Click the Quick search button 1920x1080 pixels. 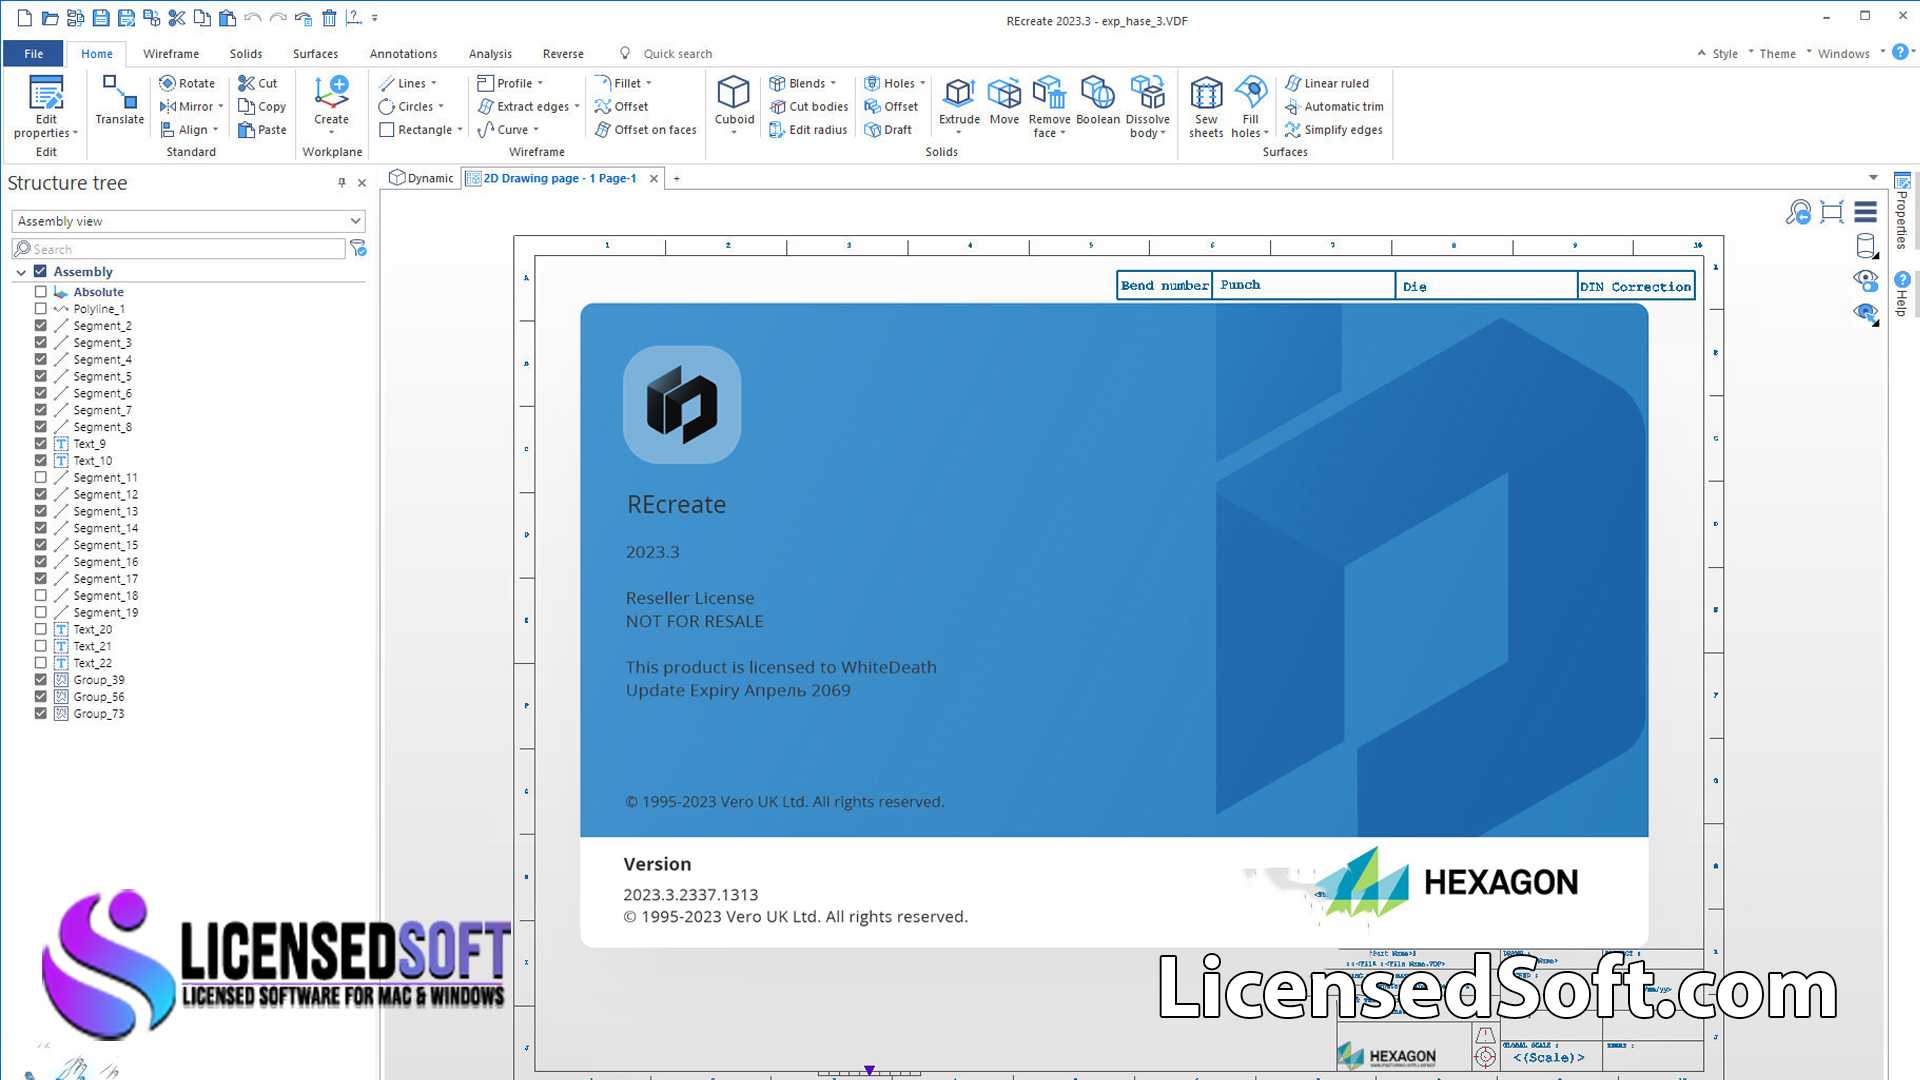[x=674, y=53]
